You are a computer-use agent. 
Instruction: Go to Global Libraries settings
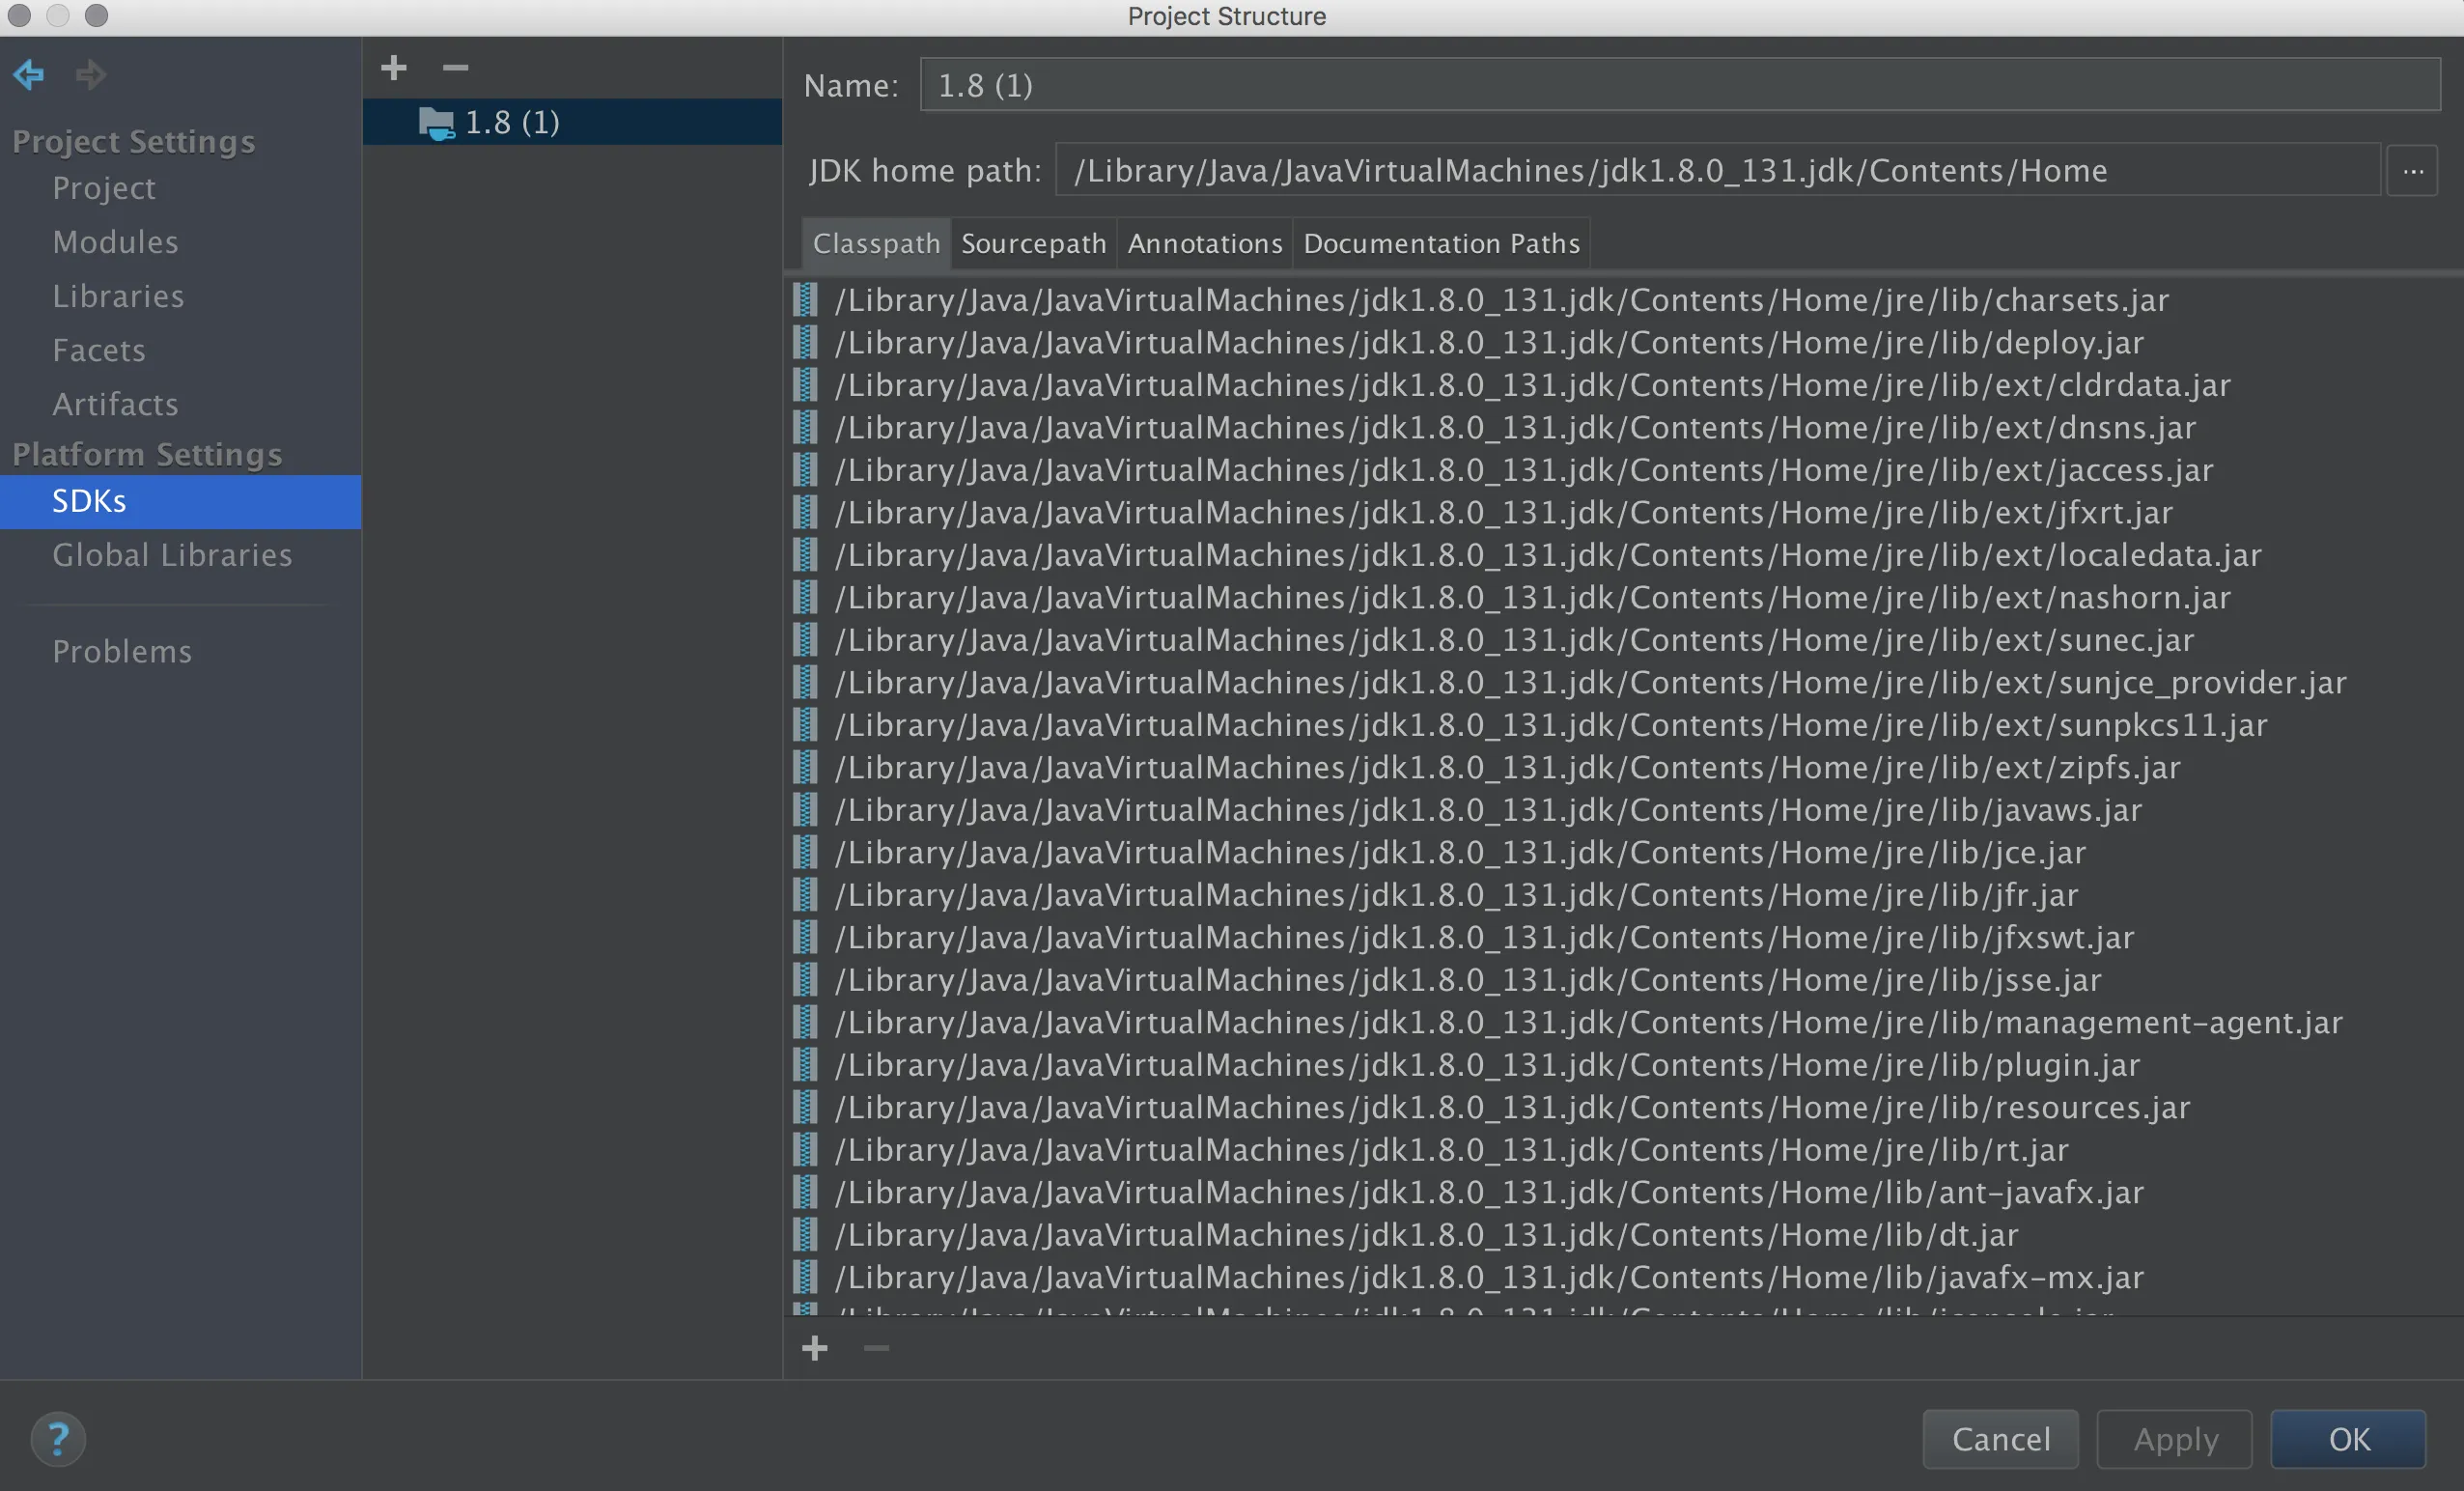(172, 555)
